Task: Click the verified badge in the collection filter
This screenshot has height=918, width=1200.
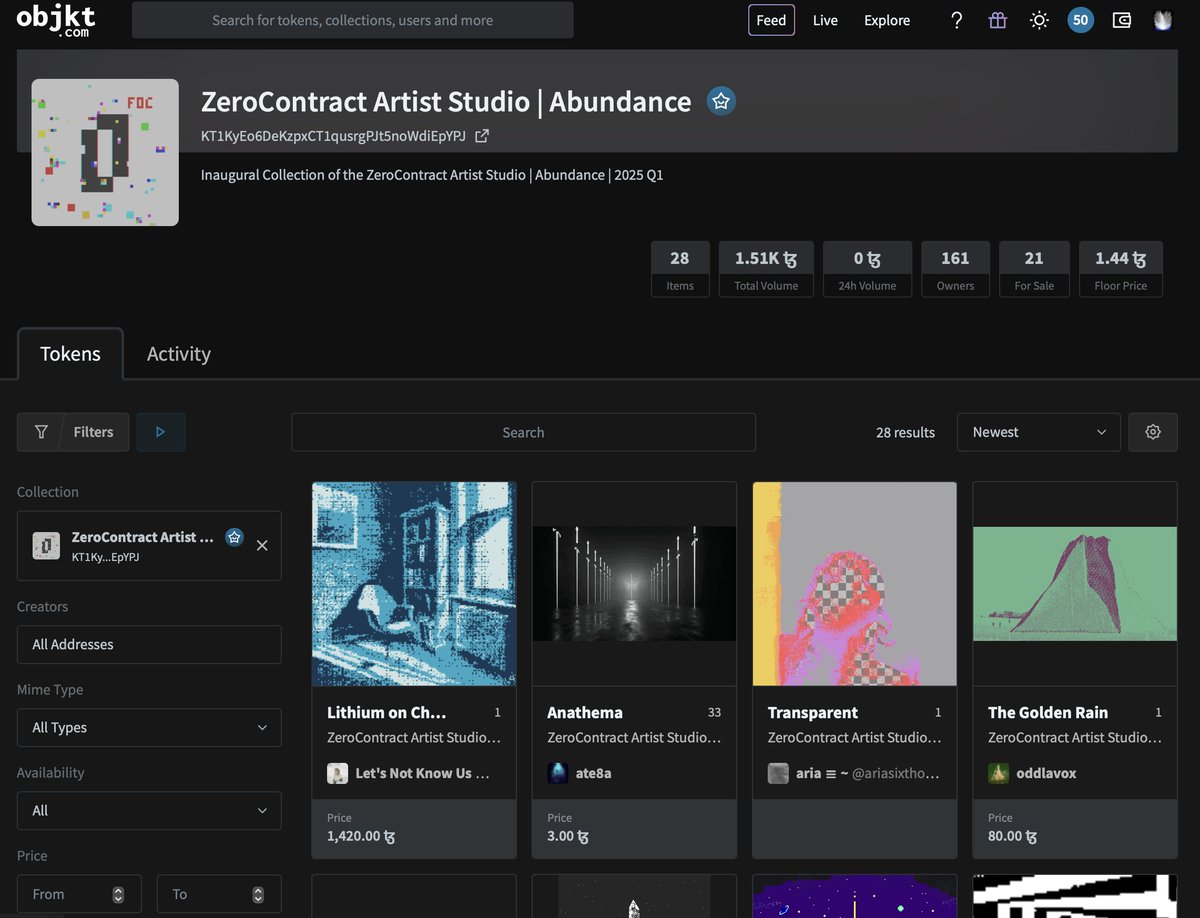Action: [234, 537]
